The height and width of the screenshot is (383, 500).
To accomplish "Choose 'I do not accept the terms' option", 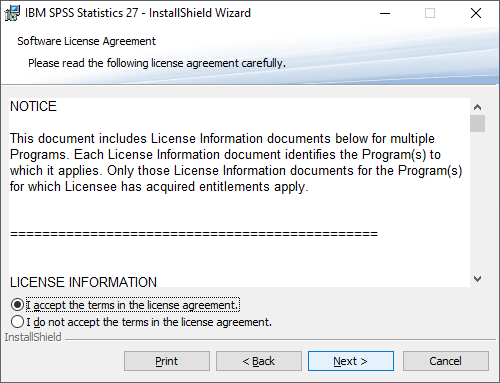I will tap(17, 322).
